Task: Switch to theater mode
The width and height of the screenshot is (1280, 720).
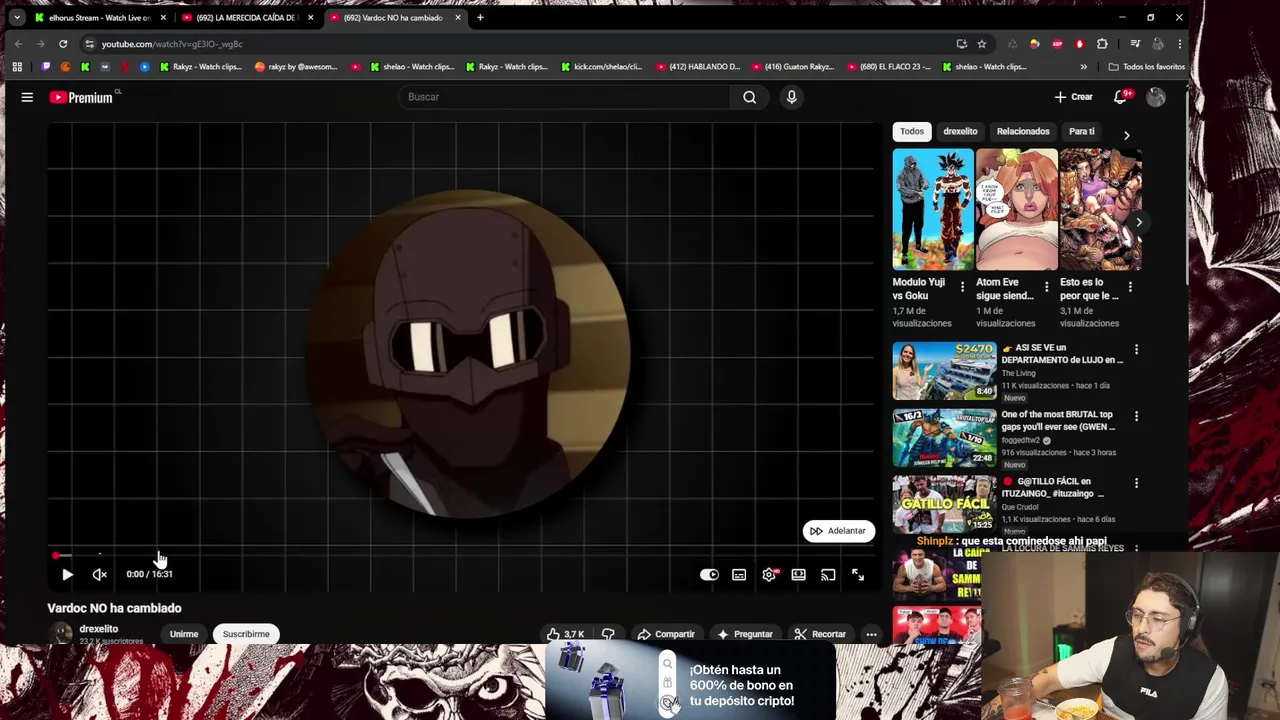Action: tap(798, 575)
